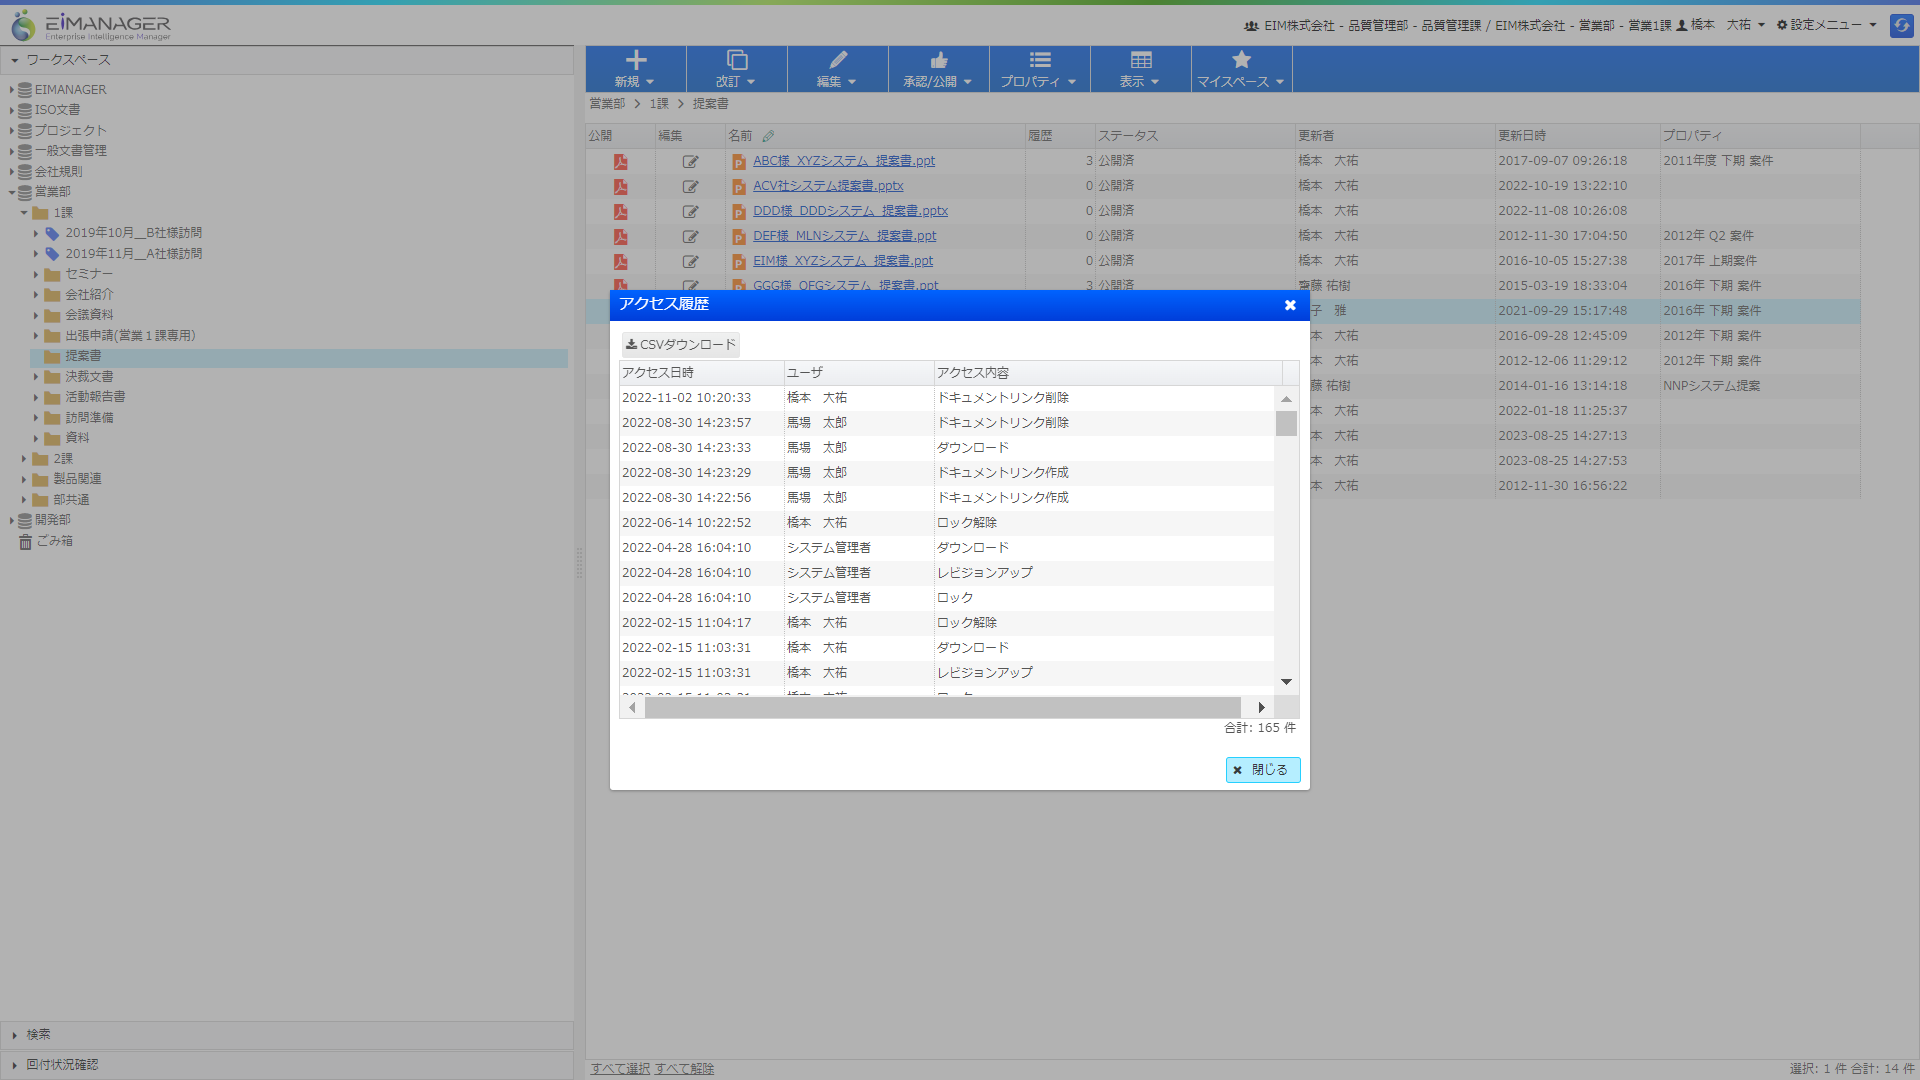Expand the 開発部 tree node
The width and height of the screenshot is (1920, 1080).
11,520
